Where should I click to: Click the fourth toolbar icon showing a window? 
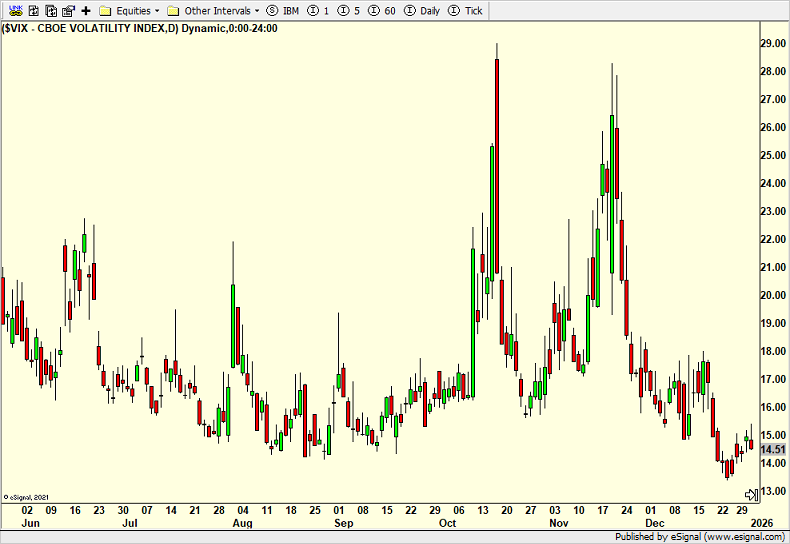(68, 10)
